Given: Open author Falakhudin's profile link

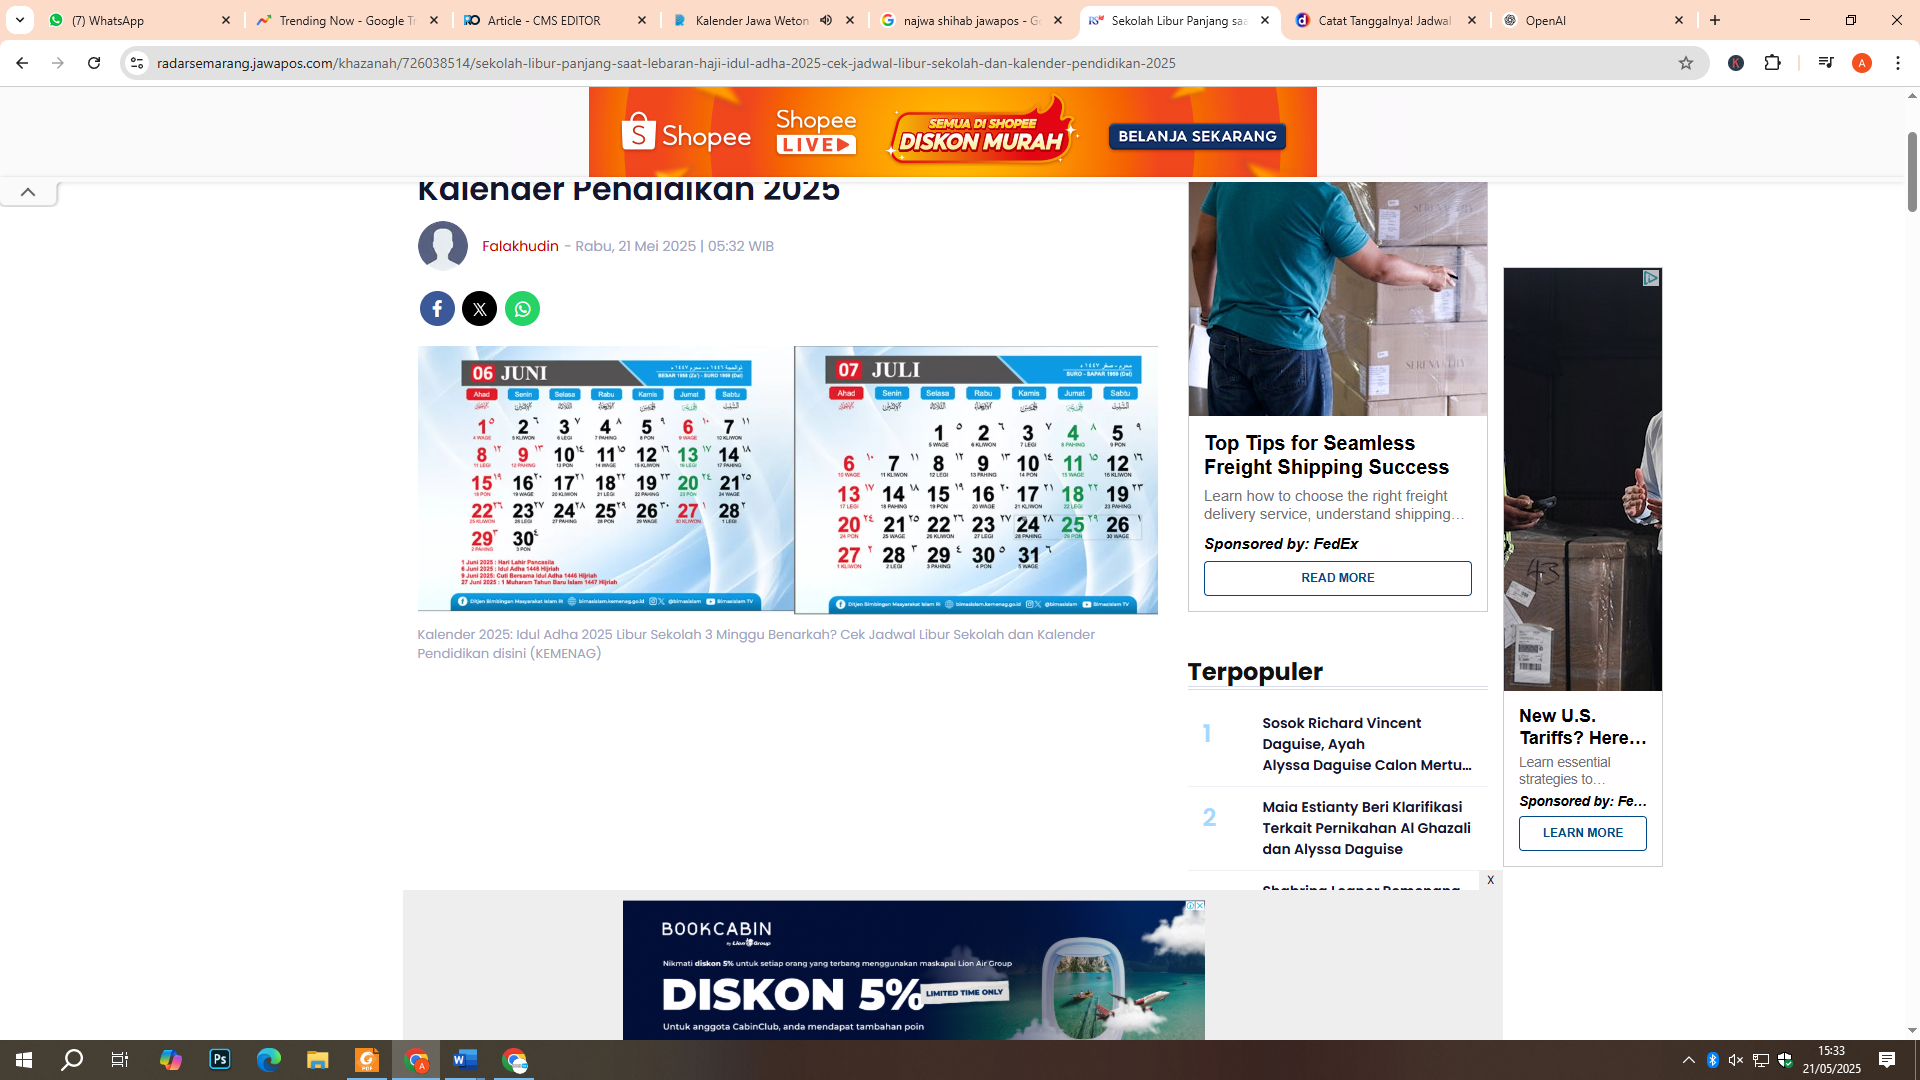Looking at the screenshot, I should pos(520,245).
